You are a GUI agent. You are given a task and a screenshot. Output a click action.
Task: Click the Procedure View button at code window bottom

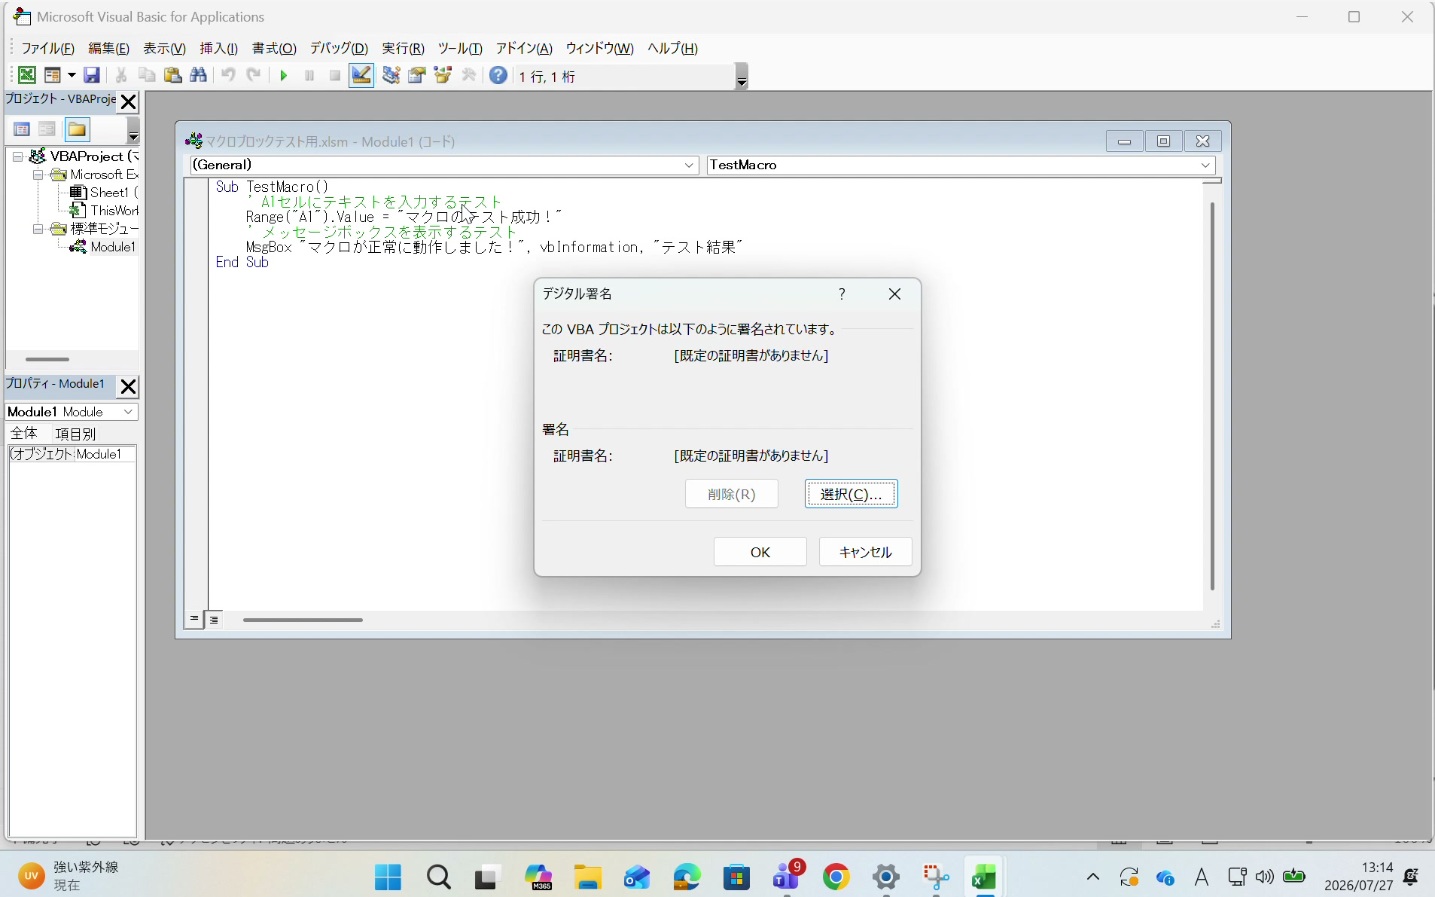pos(194,620)
